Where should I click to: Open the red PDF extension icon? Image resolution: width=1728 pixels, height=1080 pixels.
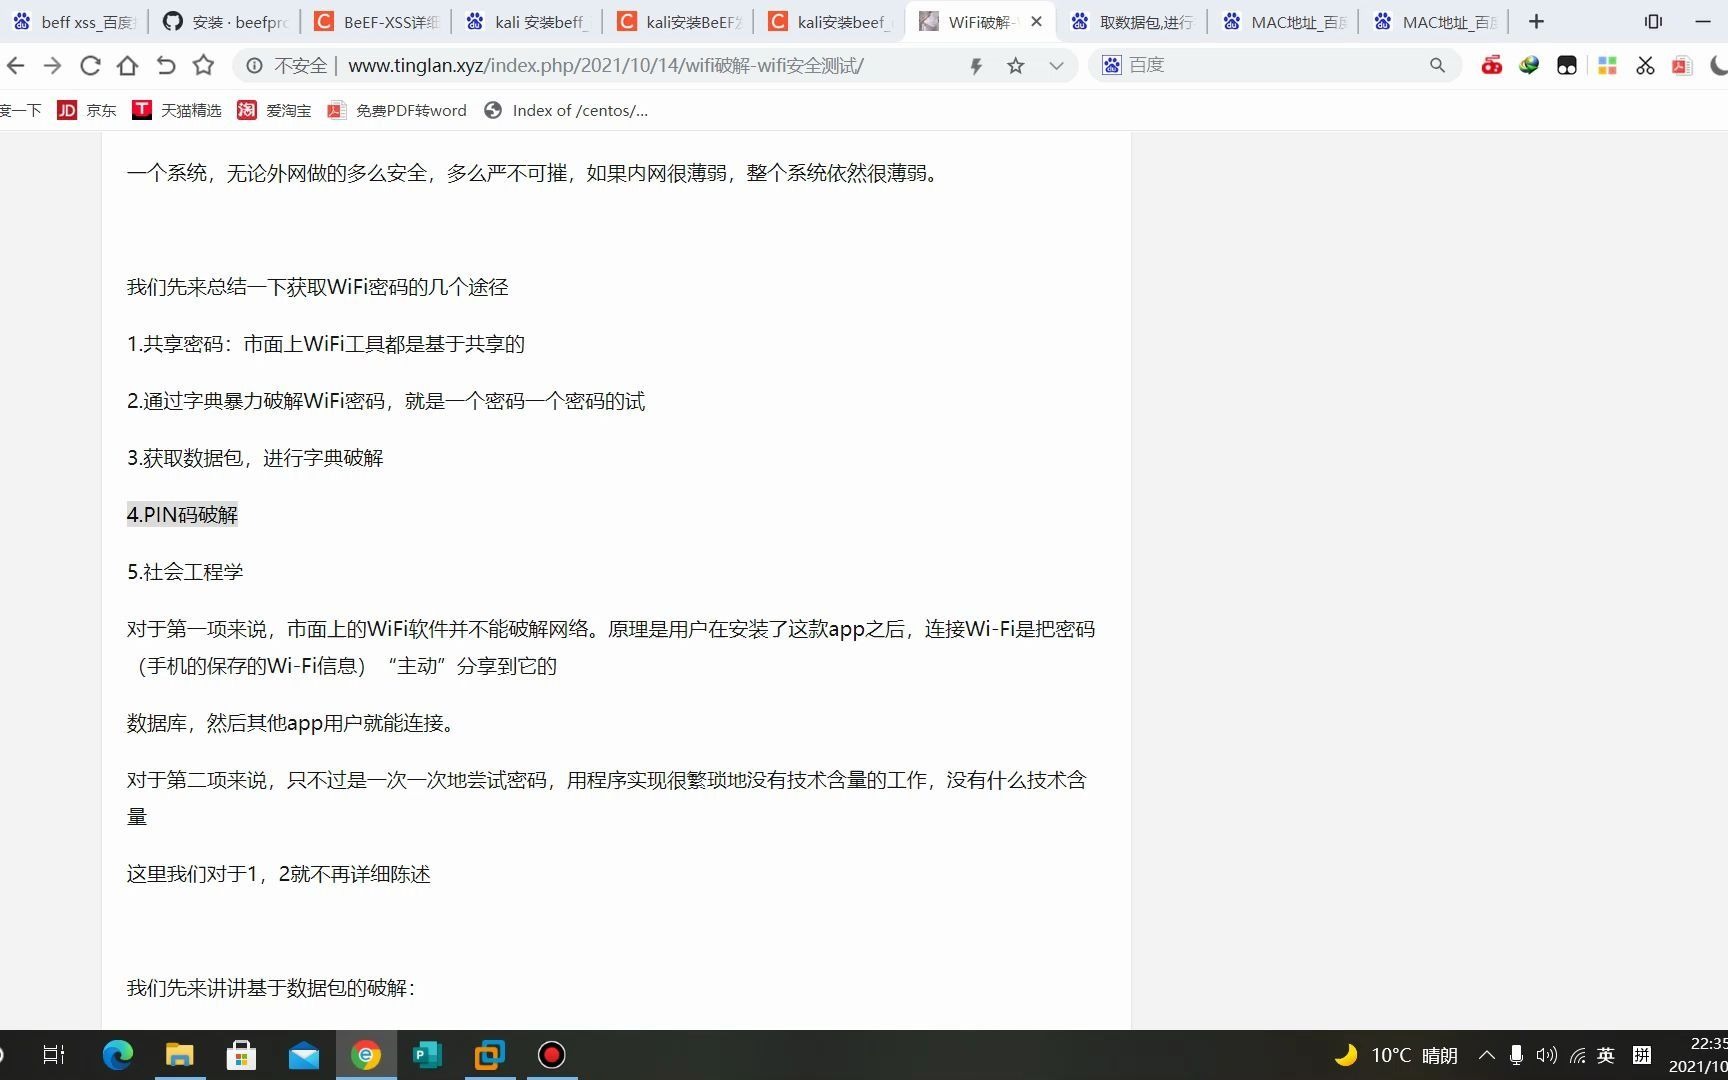click(x=1682, y=66)
